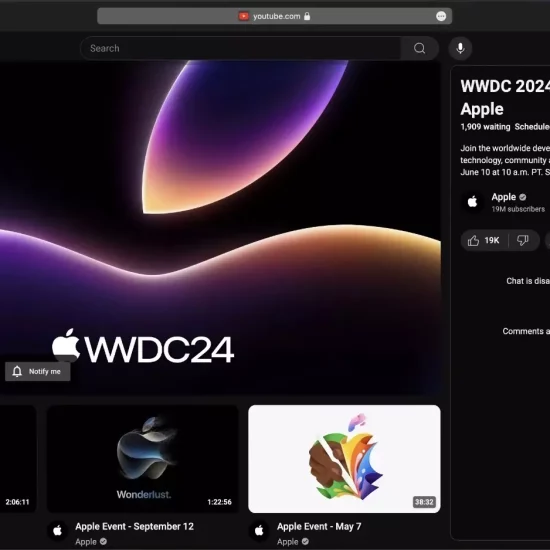This screenshot has height=550, width=550.
Task: Open the colorful May 7 event thumbnail
Action: tap(344, 459)
